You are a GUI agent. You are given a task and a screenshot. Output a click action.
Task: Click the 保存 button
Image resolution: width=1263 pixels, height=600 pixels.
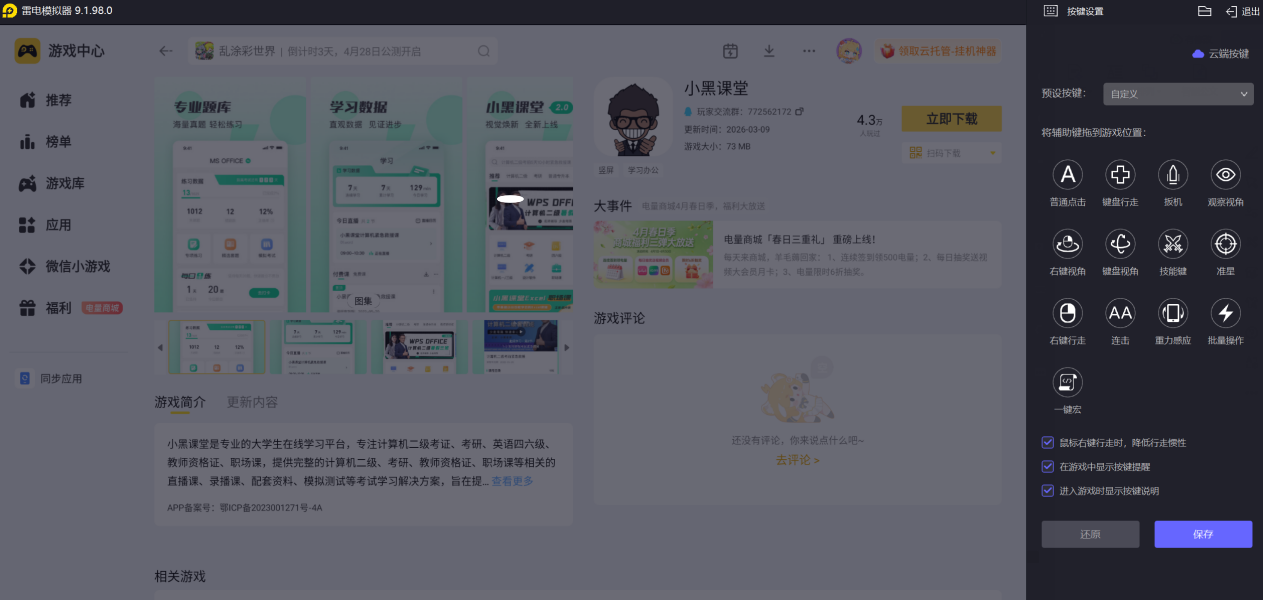tap(1203, 534)
